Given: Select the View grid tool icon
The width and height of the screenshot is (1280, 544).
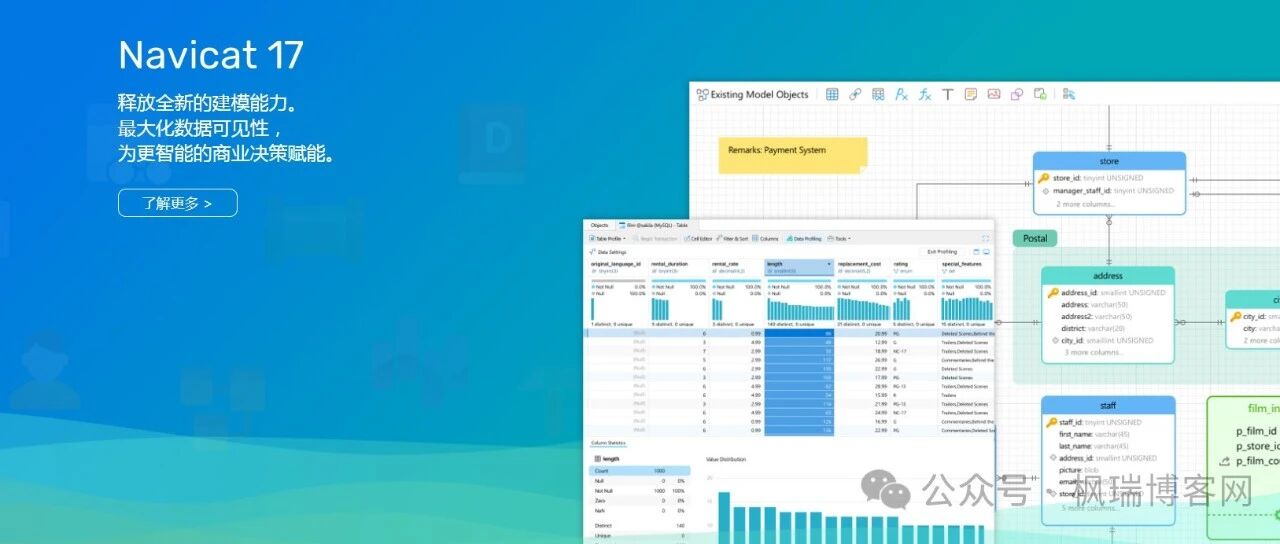Looking at the screenshot, I should pos(878,94).
